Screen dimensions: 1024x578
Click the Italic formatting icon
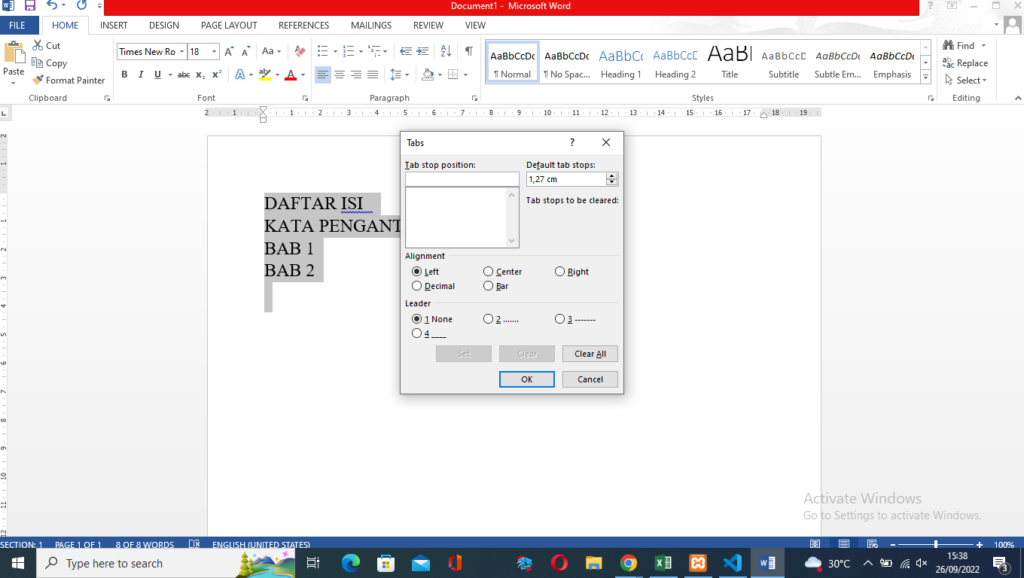pos(141,74)
